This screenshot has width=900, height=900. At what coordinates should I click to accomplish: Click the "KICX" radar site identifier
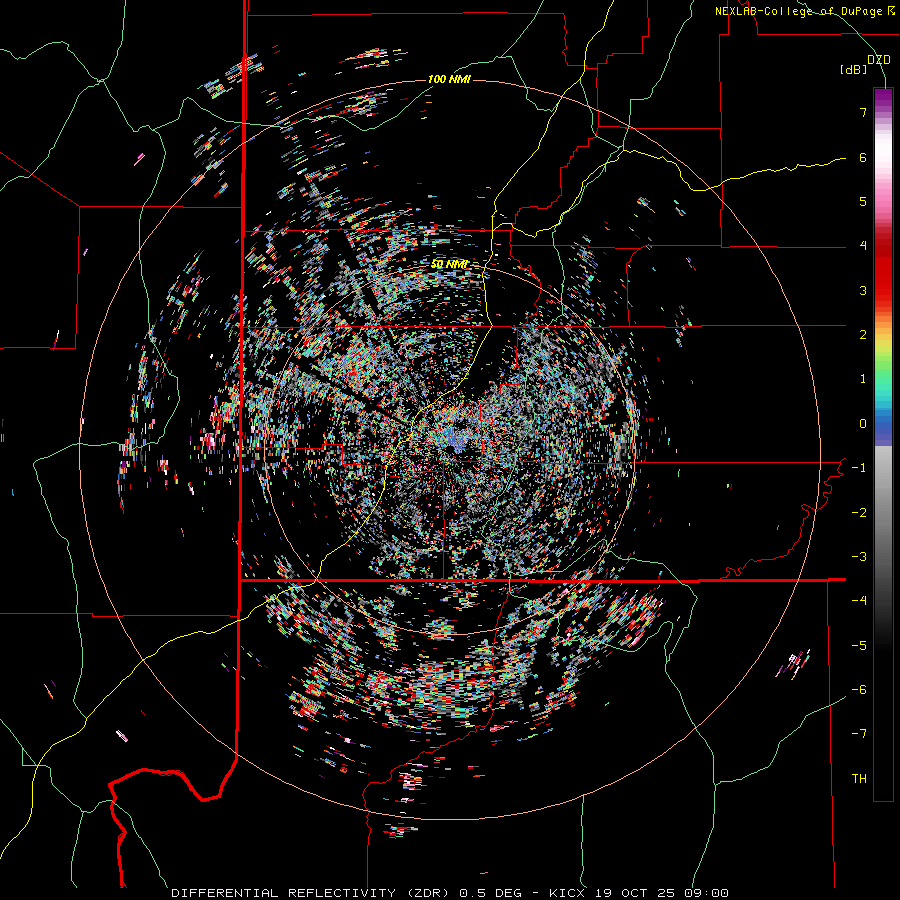click(x=567, y=893)
